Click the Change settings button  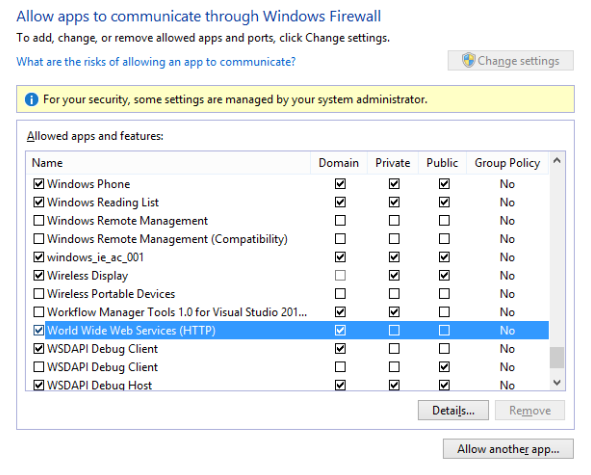point(511,61)
